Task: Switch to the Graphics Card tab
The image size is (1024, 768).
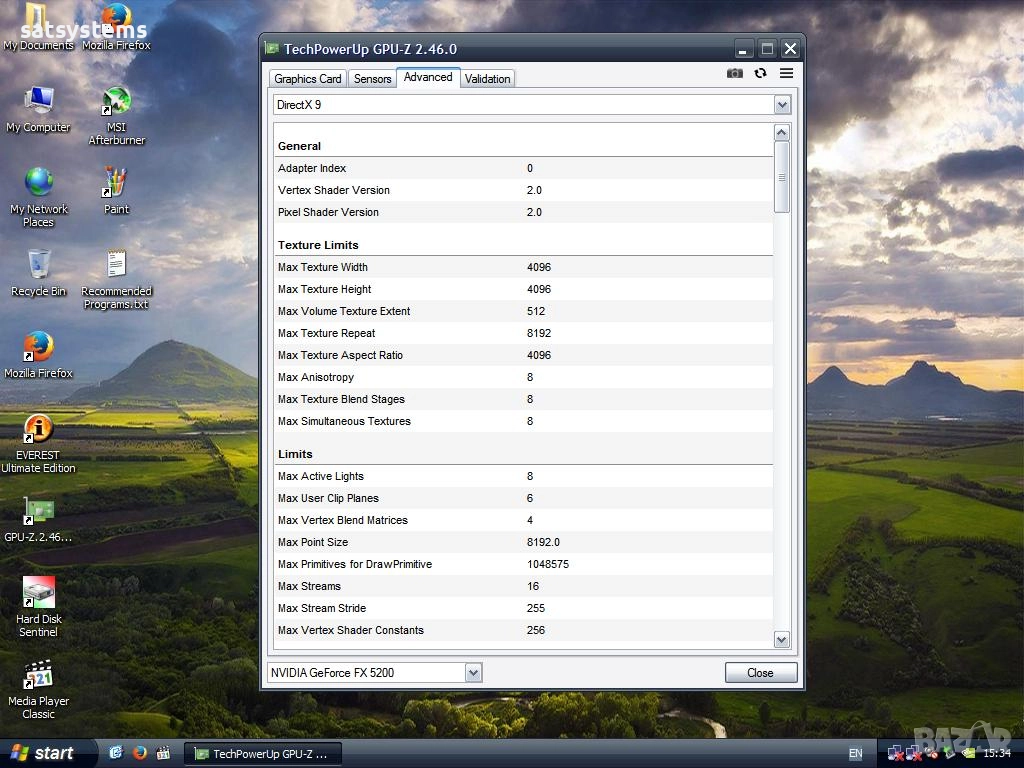Action: pyautogui.click(x=308, y=79)
